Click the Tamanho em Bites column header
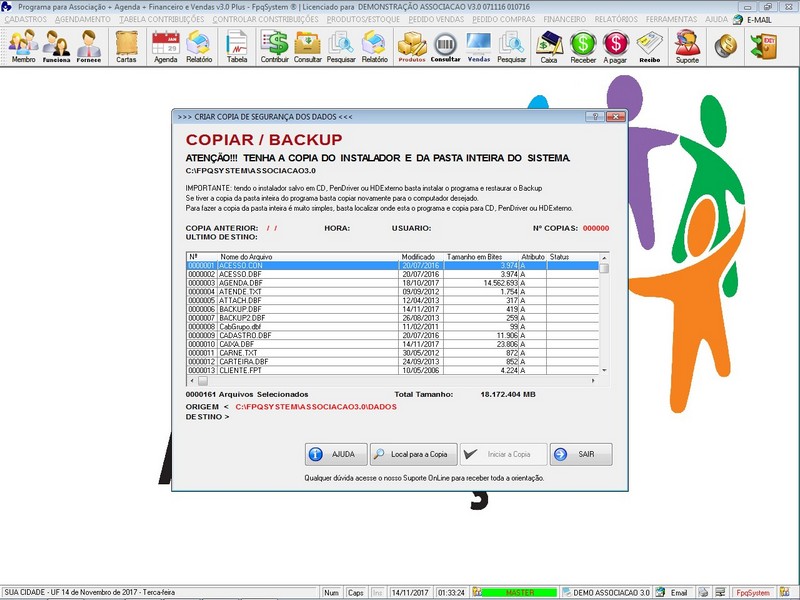Image resolution: width=800 pixels, height=600 pixels. point(481,257)
